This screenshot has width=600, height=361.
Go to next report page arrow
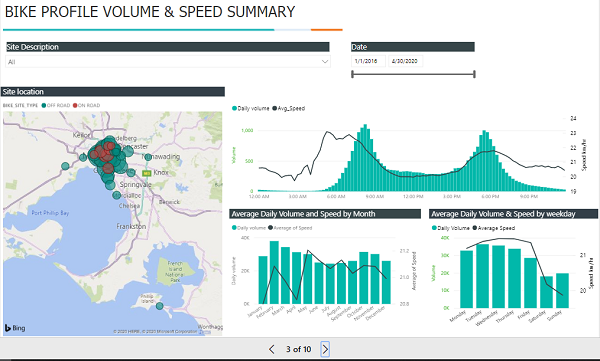325,349
